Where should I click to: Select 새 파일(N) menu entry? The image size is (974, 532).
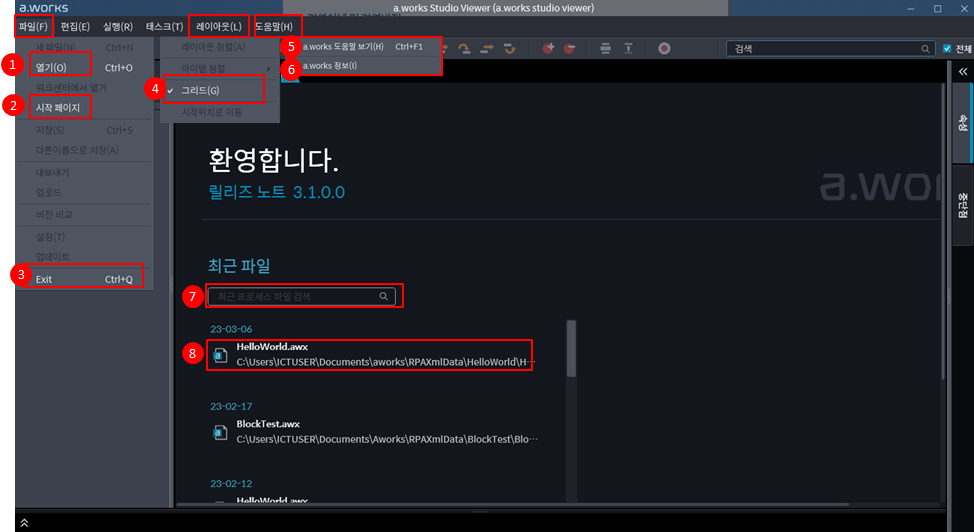pyautogui.click(x=84, y=47)
